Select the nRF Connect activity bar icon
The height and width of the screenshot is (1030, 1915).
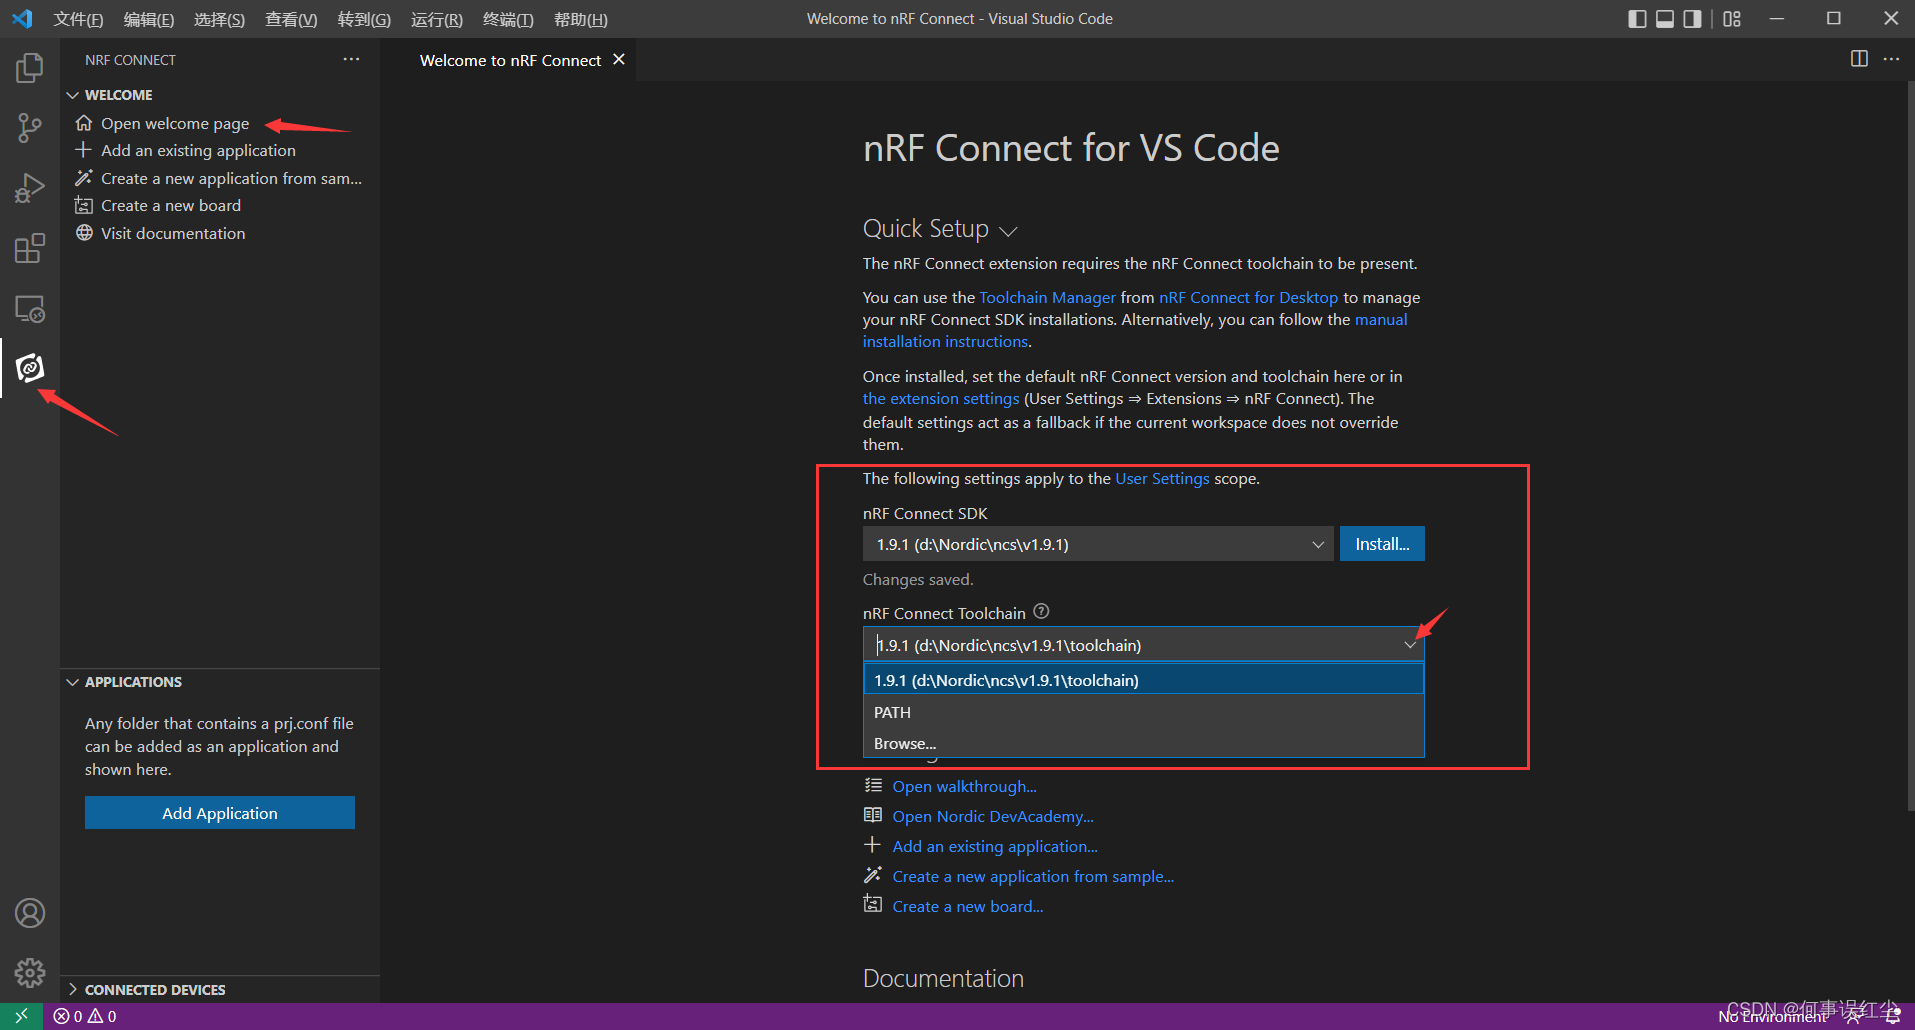coord(30,368)
